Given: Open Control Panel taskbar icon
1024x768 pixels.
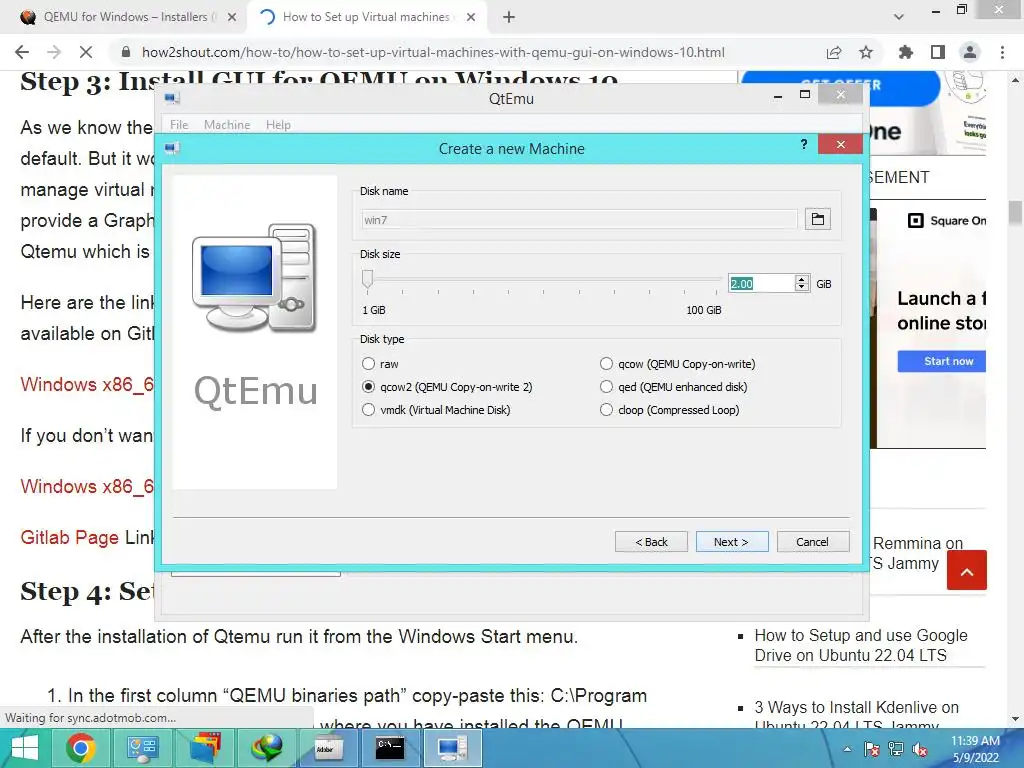Looking at the screenshot, I should pos(142,748).
